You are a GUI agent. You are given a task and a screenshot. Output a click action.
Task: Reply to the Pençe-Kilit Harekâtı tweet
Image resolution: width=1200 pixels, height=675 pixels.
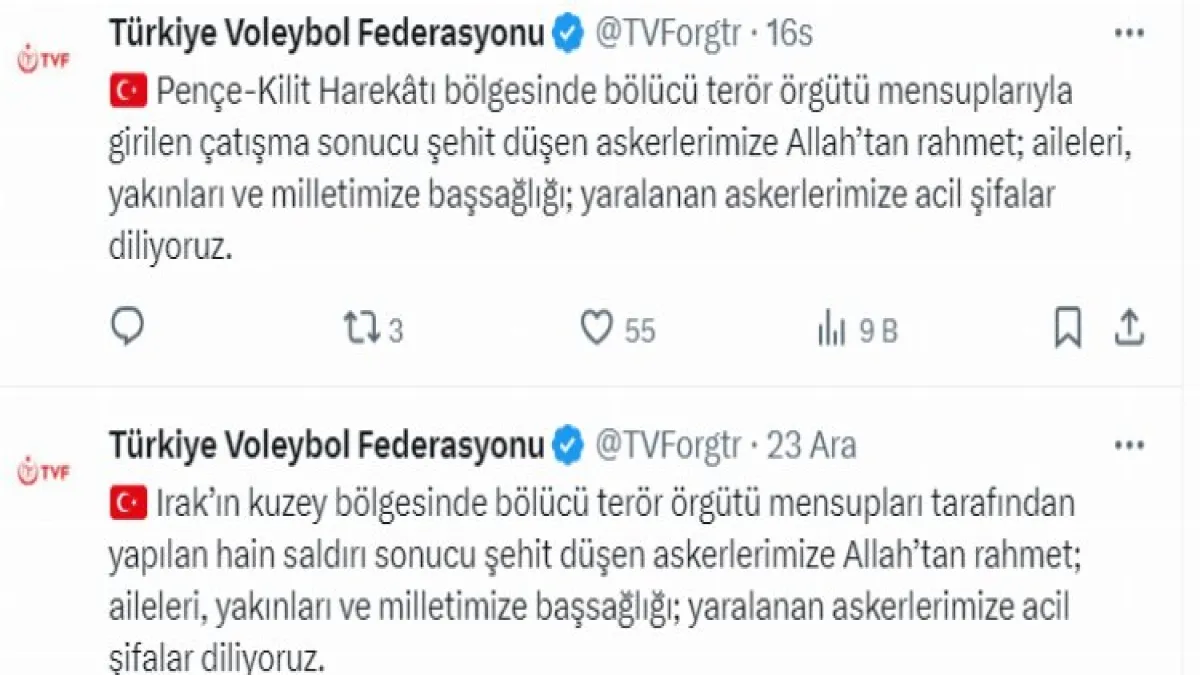click(127, 328)
